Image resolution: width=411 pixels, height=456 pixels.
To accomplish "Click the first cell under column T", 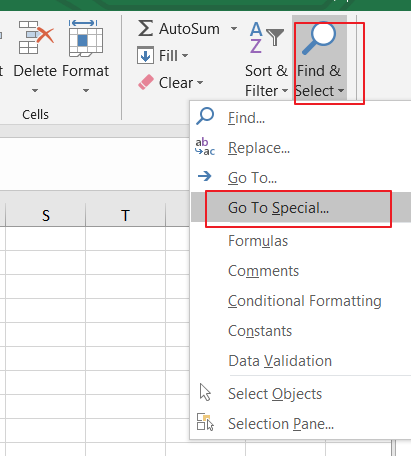I will [125, 239].
